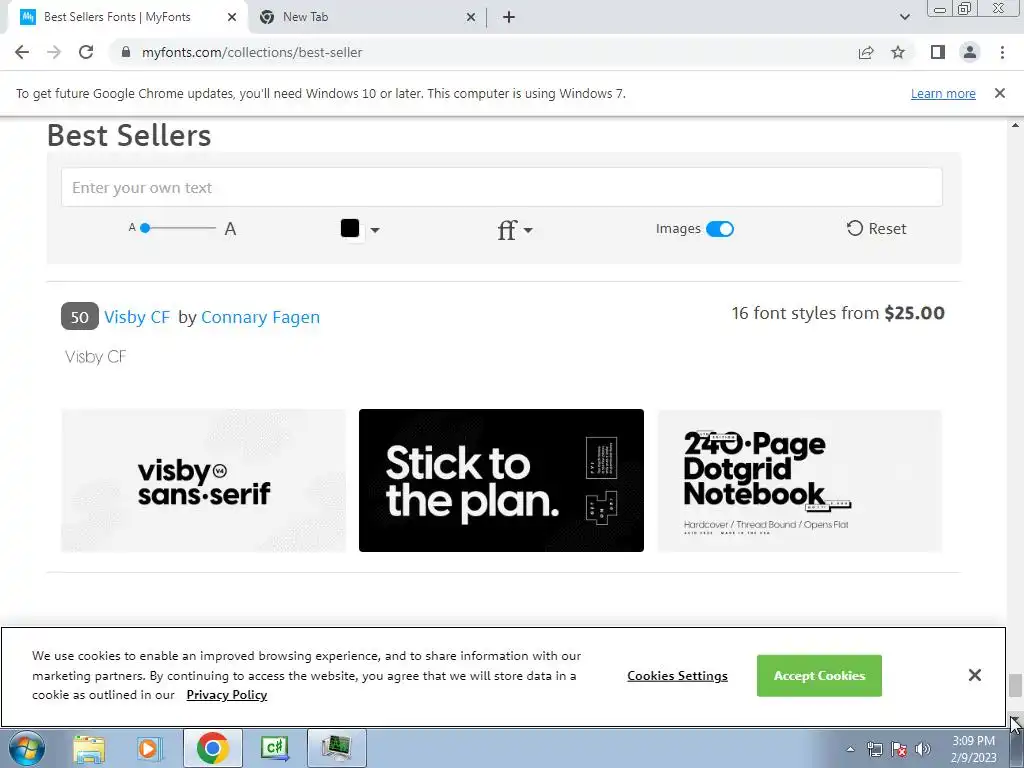Accept Cookies on the banner

pos(820,676)
